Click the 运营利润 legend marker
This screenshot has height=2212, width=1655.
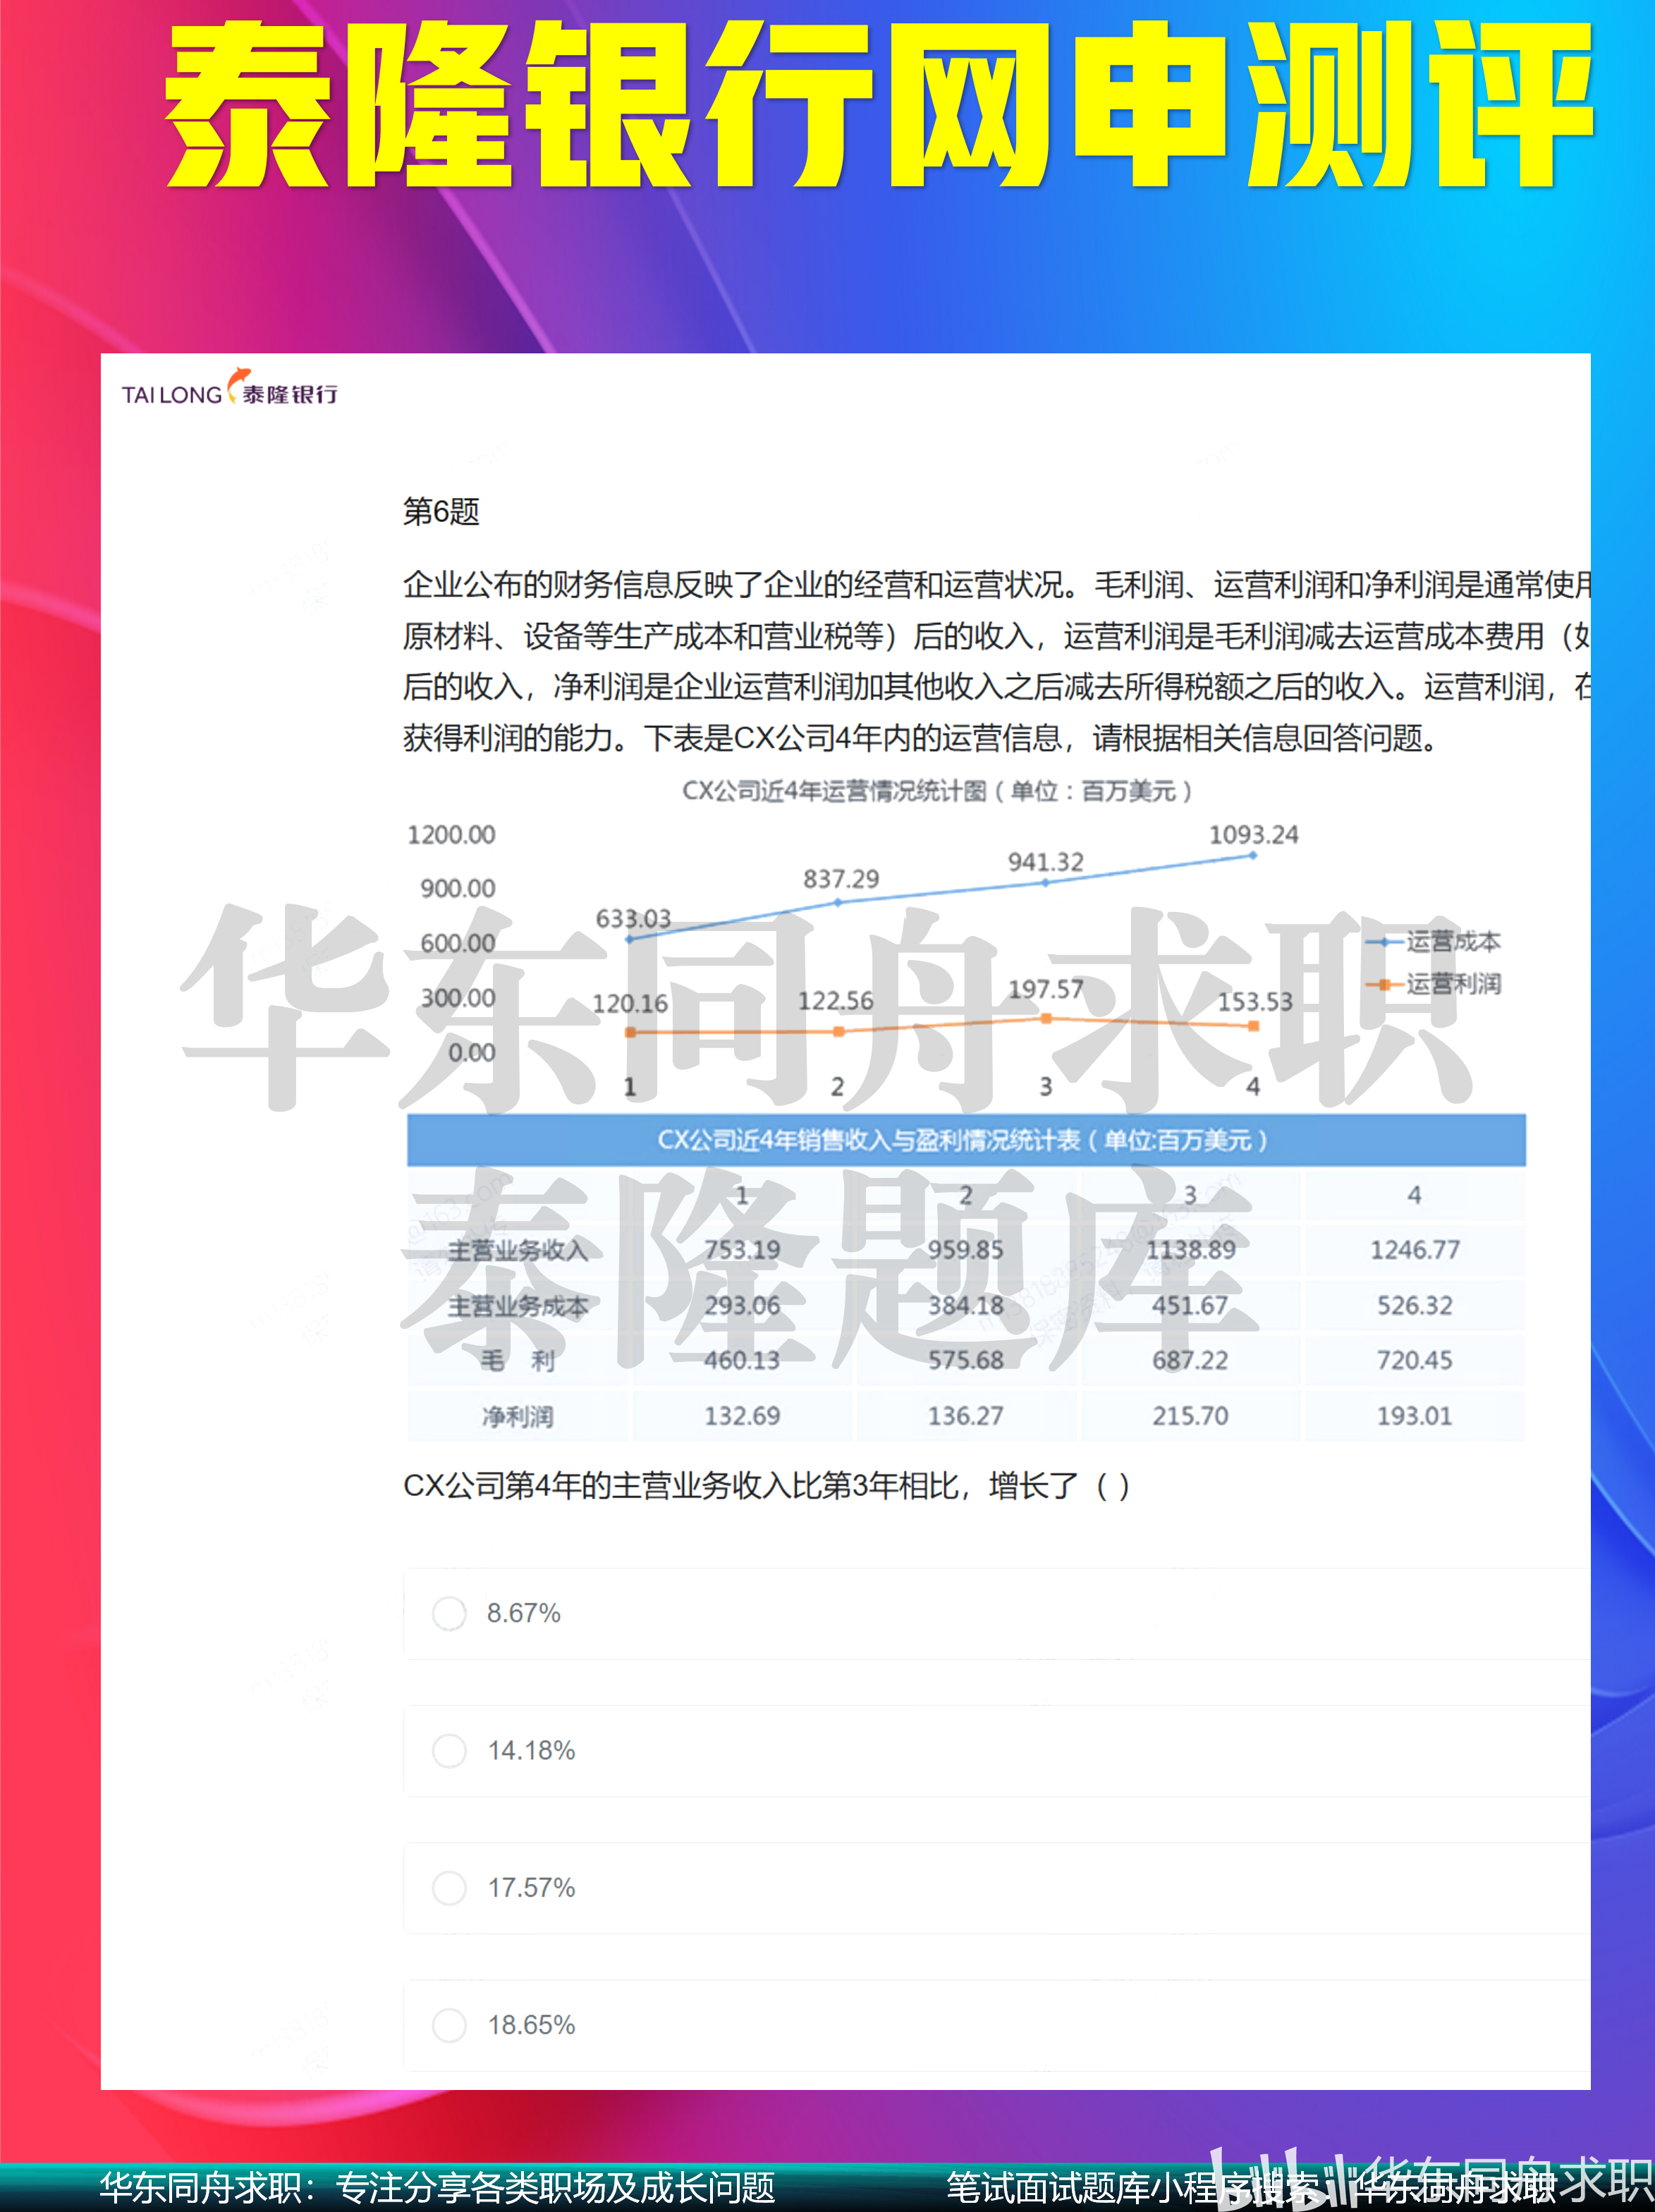point(1385,984)
